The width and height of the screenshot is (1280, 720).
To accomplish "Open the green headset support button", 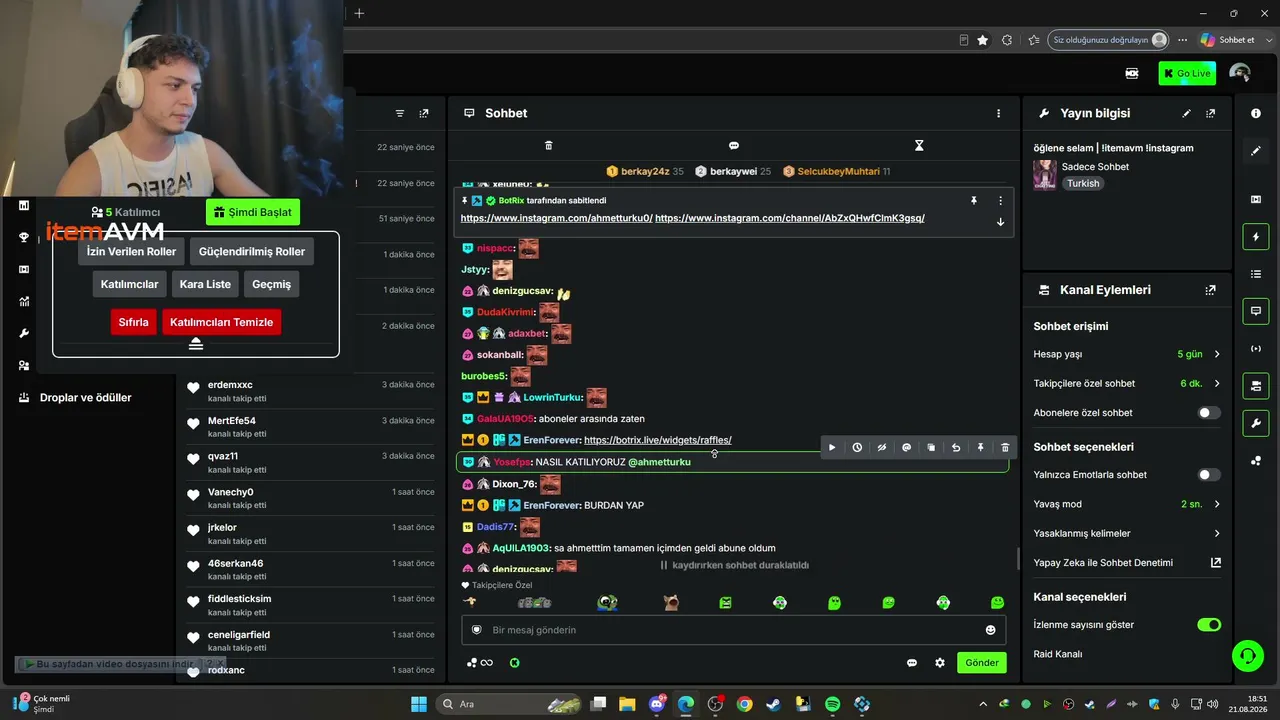I will coord(1247,656).
